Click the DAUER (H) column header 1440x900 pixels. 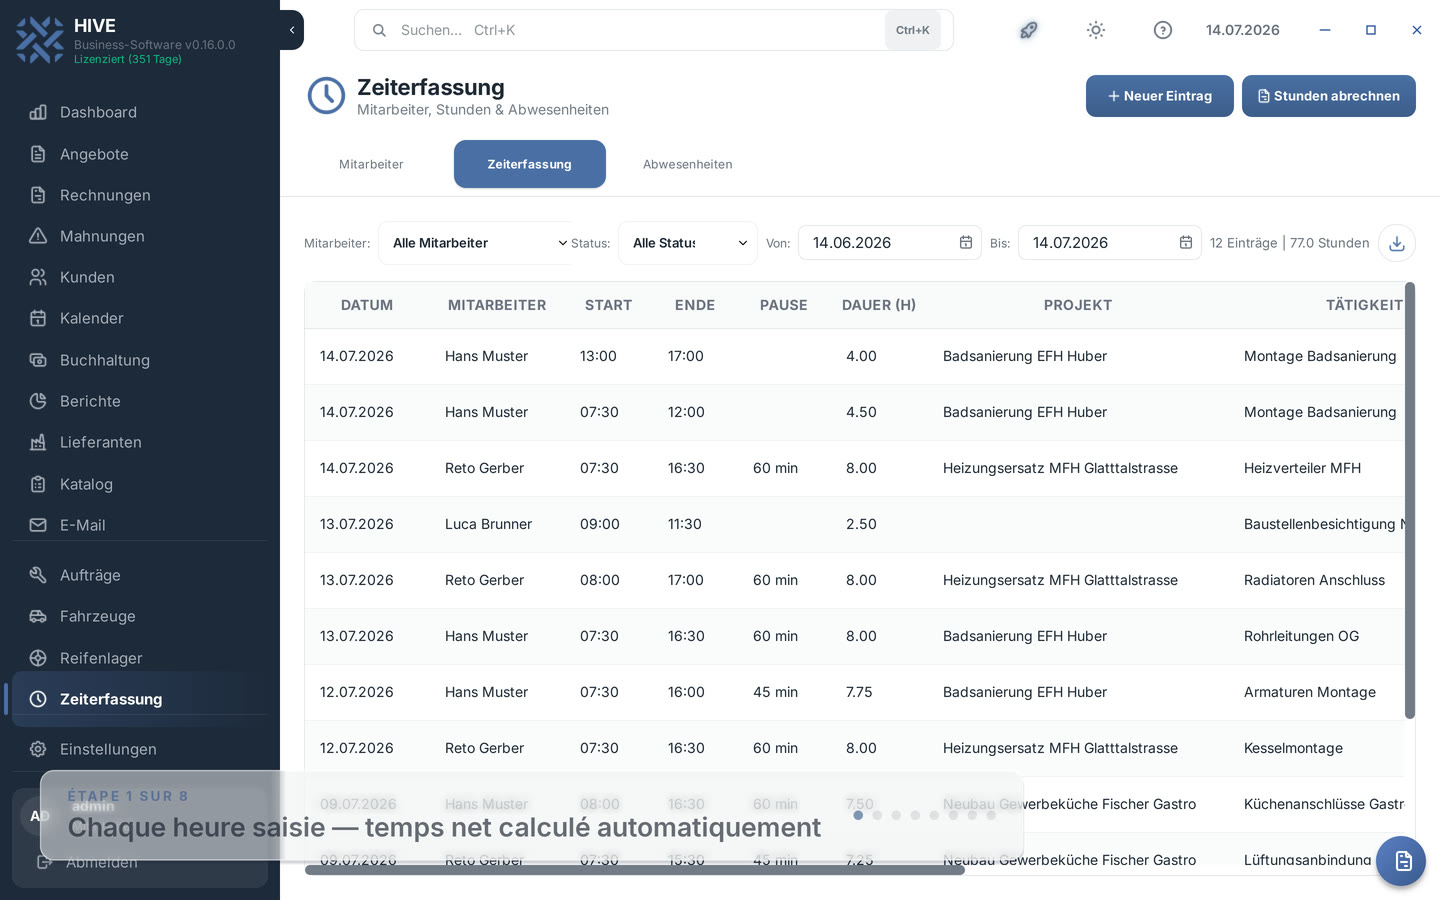879,305
